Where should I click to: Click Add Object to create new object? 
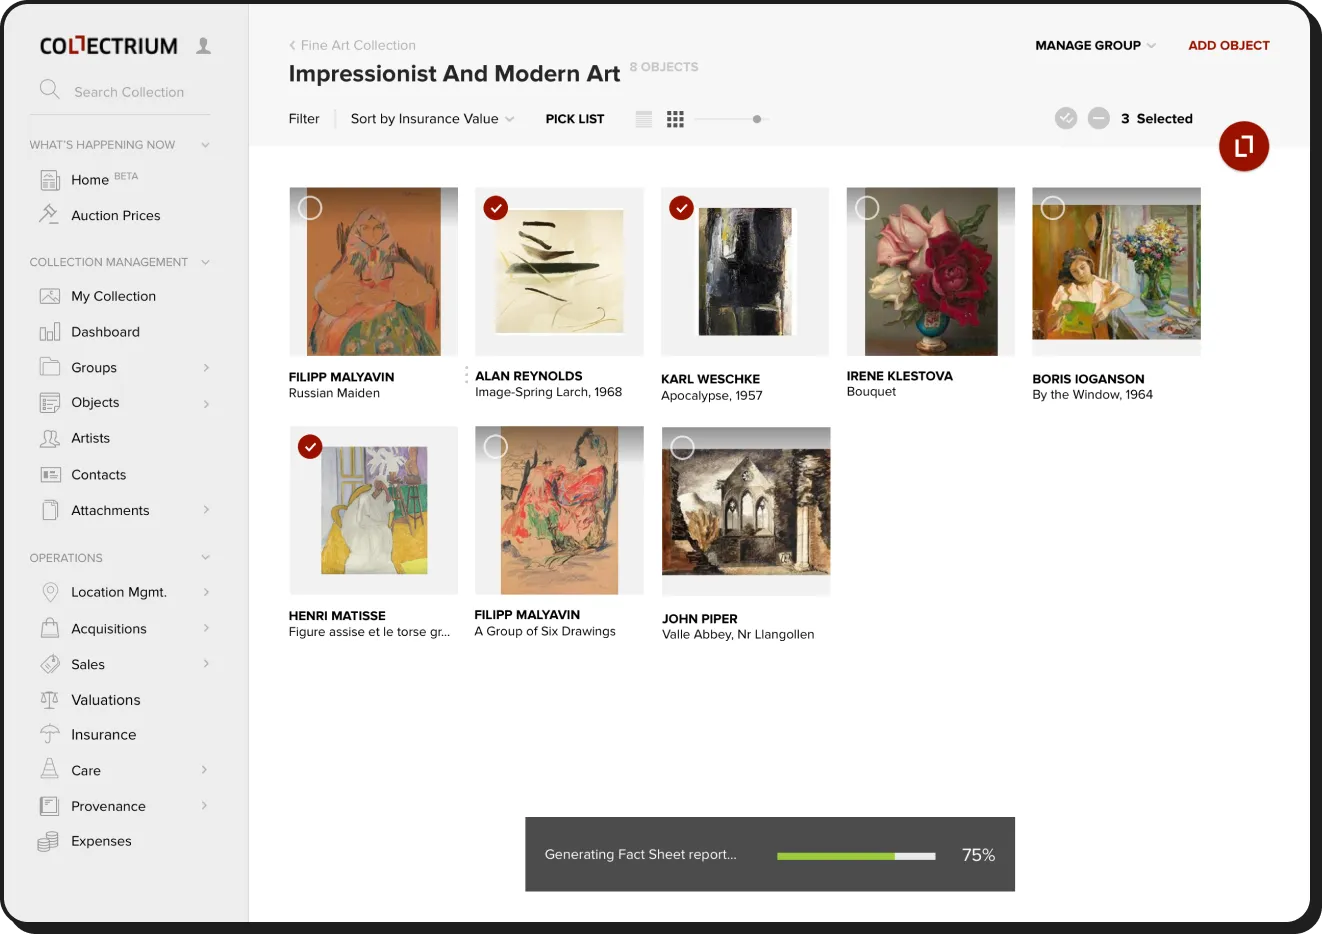click(1228, 45)
